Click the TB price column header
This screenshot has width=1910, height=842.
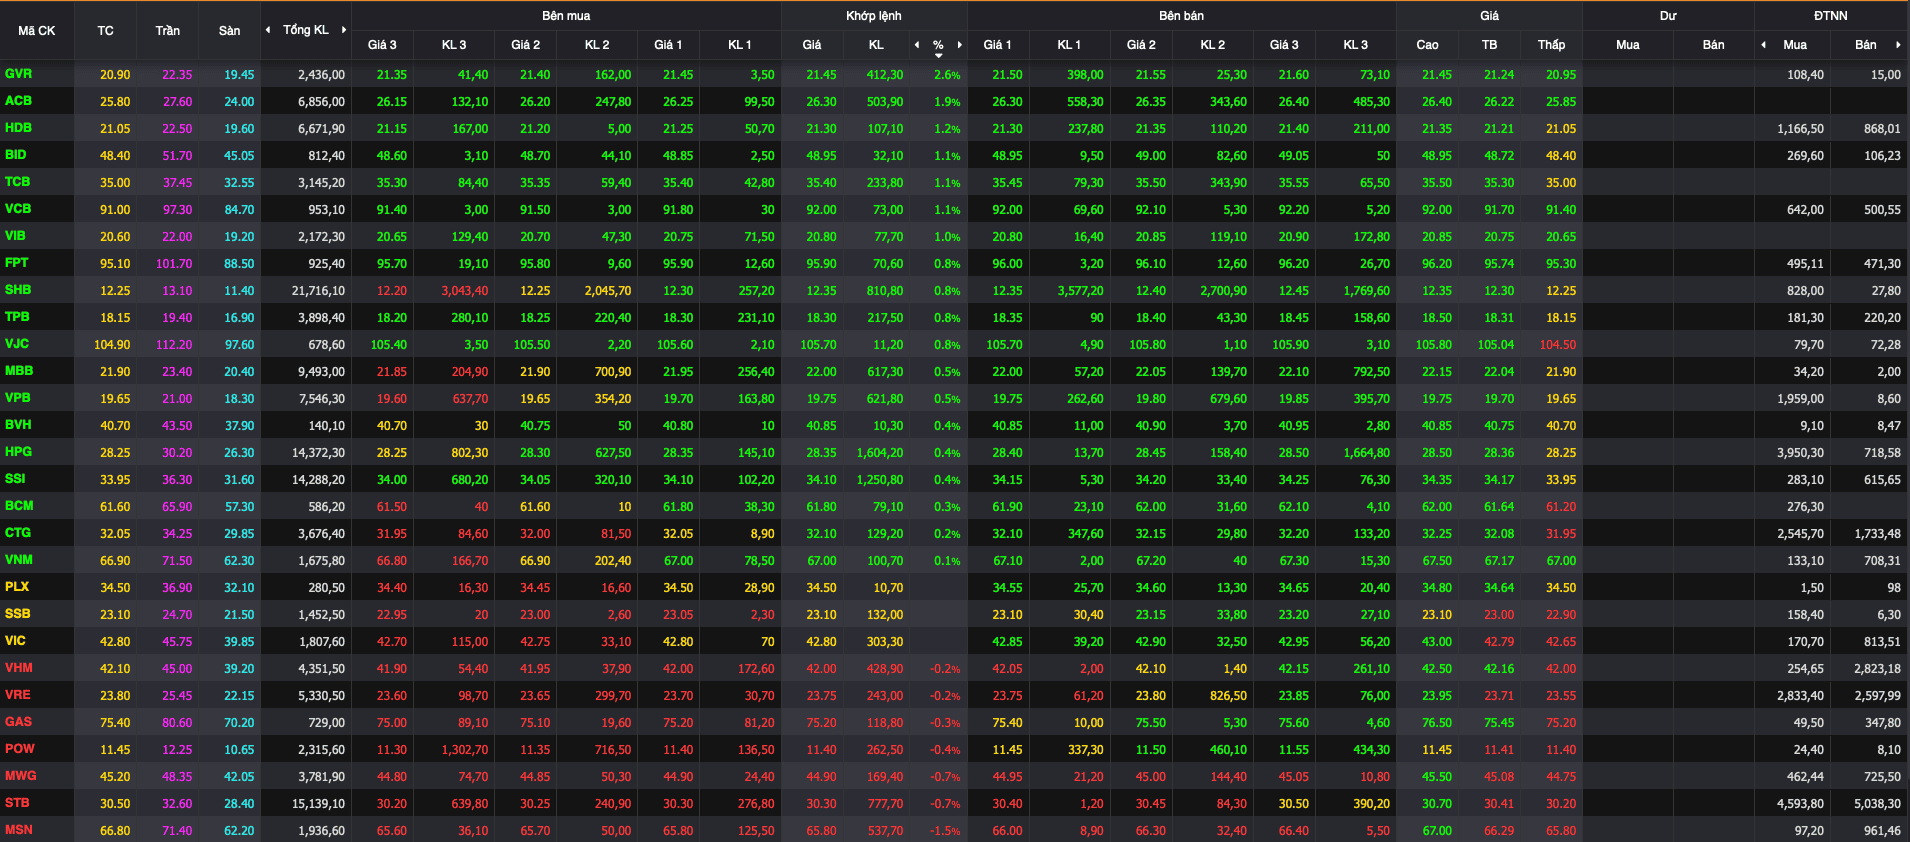click(x=1490, y=45)
